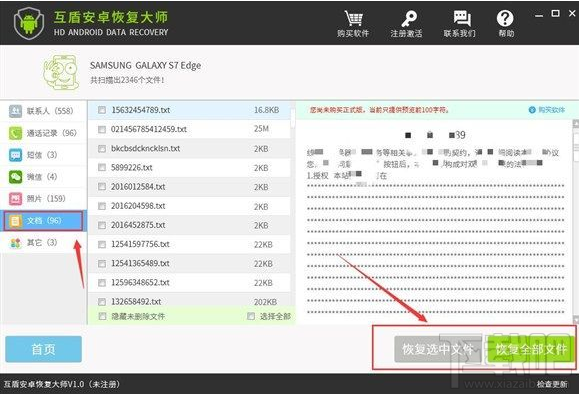
Task: Check the box for 5899226.txt
Action: coord(102,168)
